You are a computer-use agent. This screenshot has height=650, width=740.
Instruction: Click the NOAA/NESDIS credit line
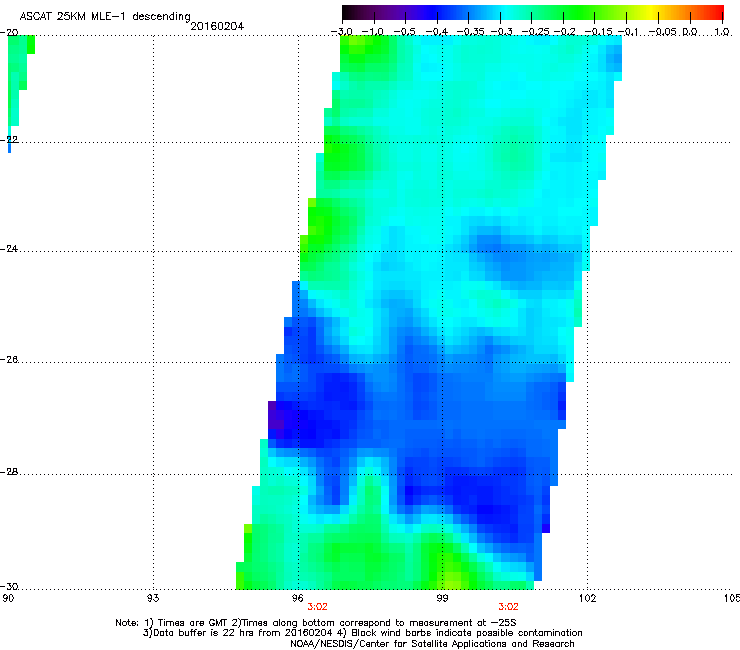pos(432,644)
